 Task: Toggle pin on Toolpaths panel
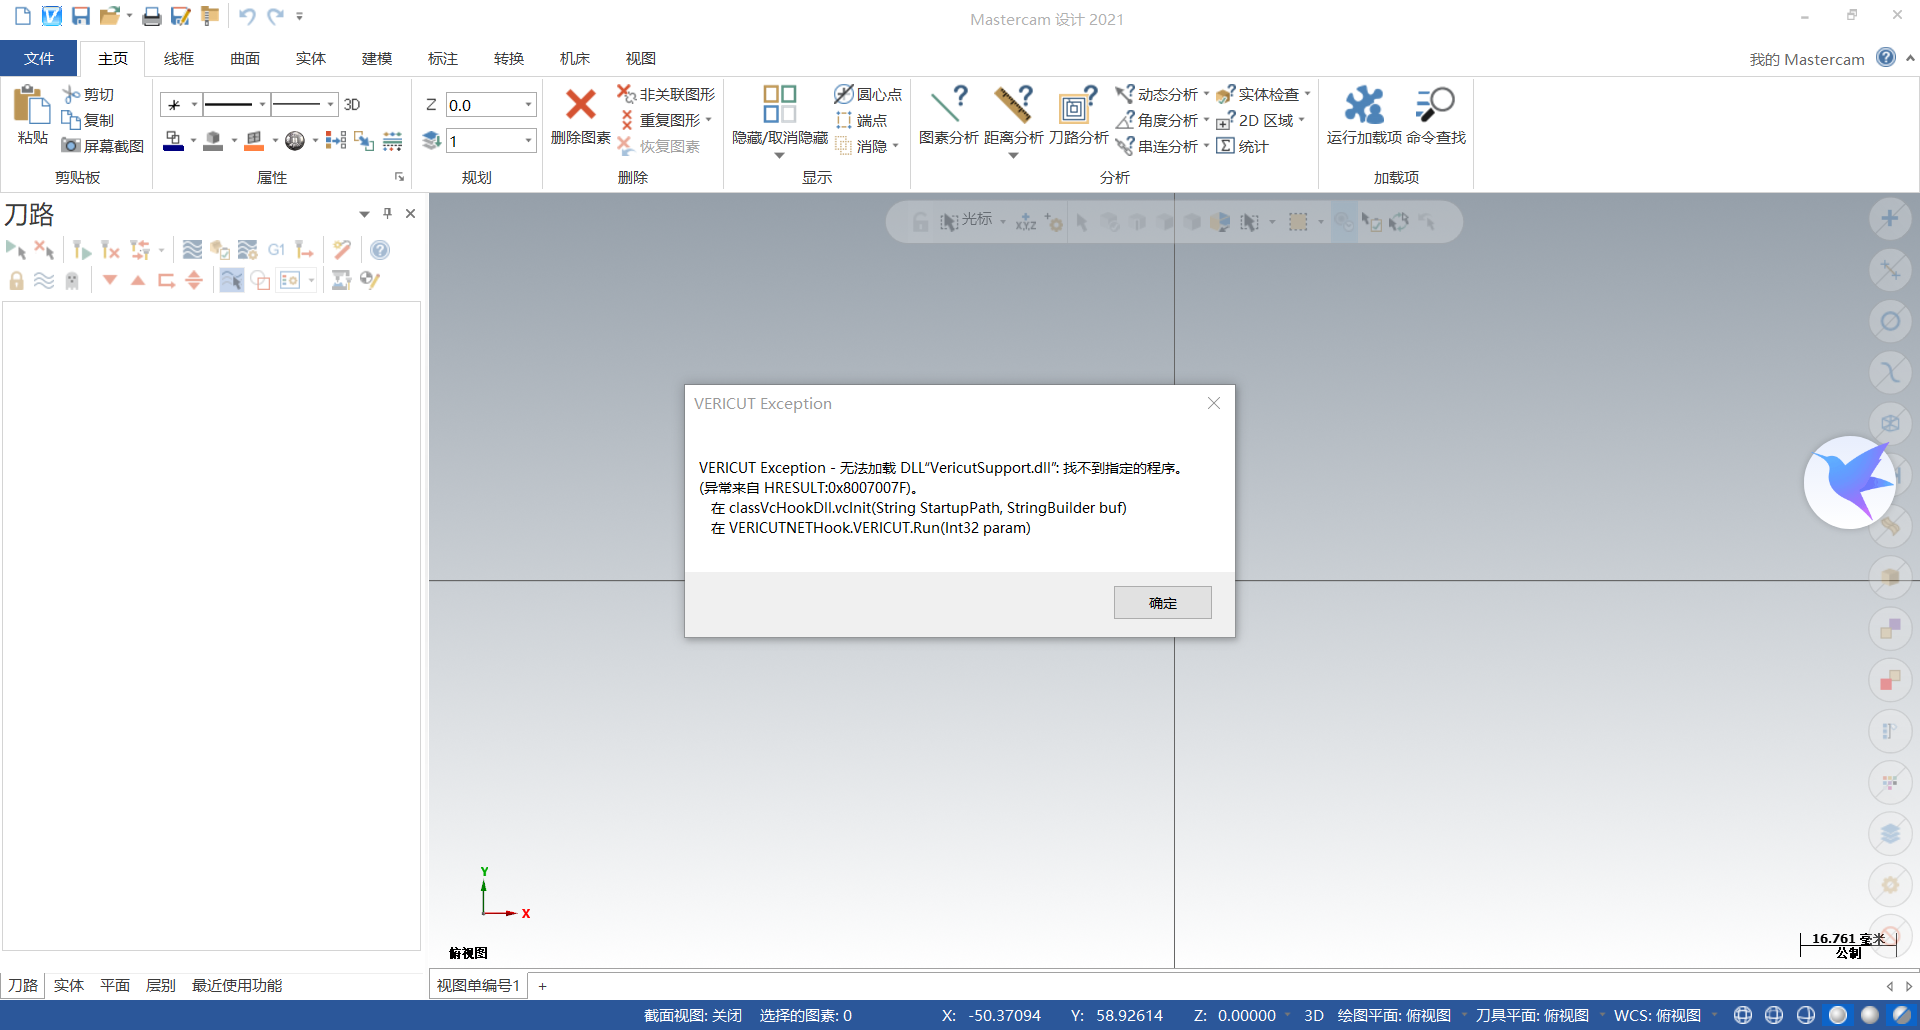(387, 213)
